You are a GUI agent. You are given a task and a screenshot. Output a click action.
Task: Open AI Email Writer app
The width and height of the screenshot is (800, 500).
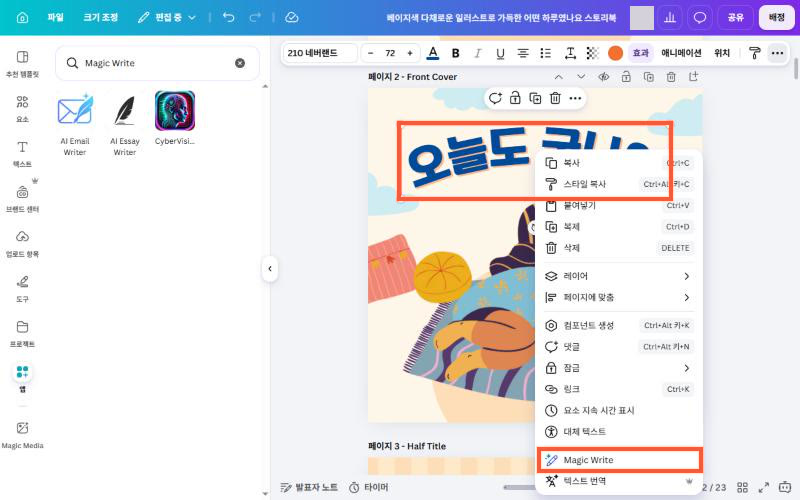point(74,124)
